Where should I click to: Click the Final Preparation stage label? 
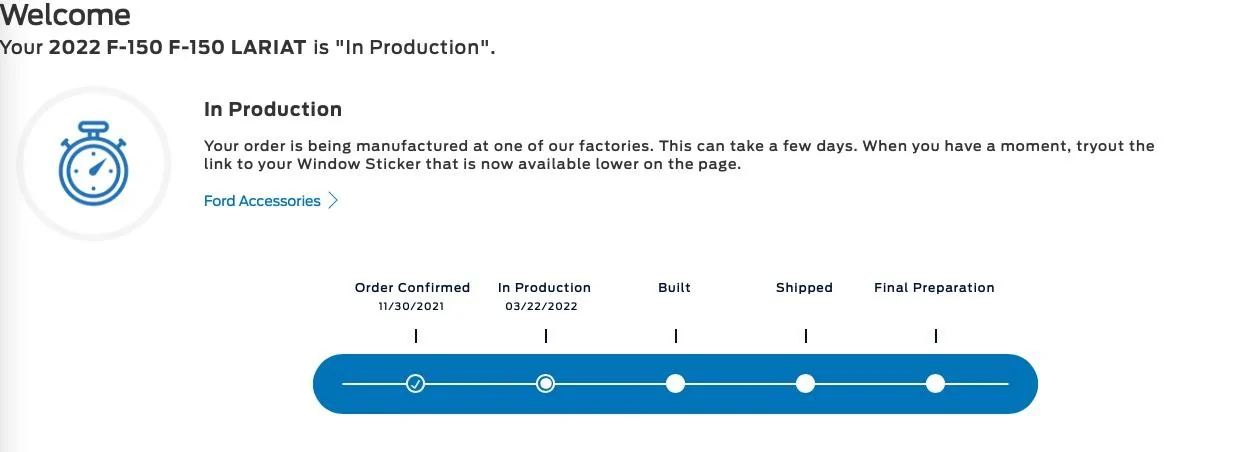[x=934, y=288]
